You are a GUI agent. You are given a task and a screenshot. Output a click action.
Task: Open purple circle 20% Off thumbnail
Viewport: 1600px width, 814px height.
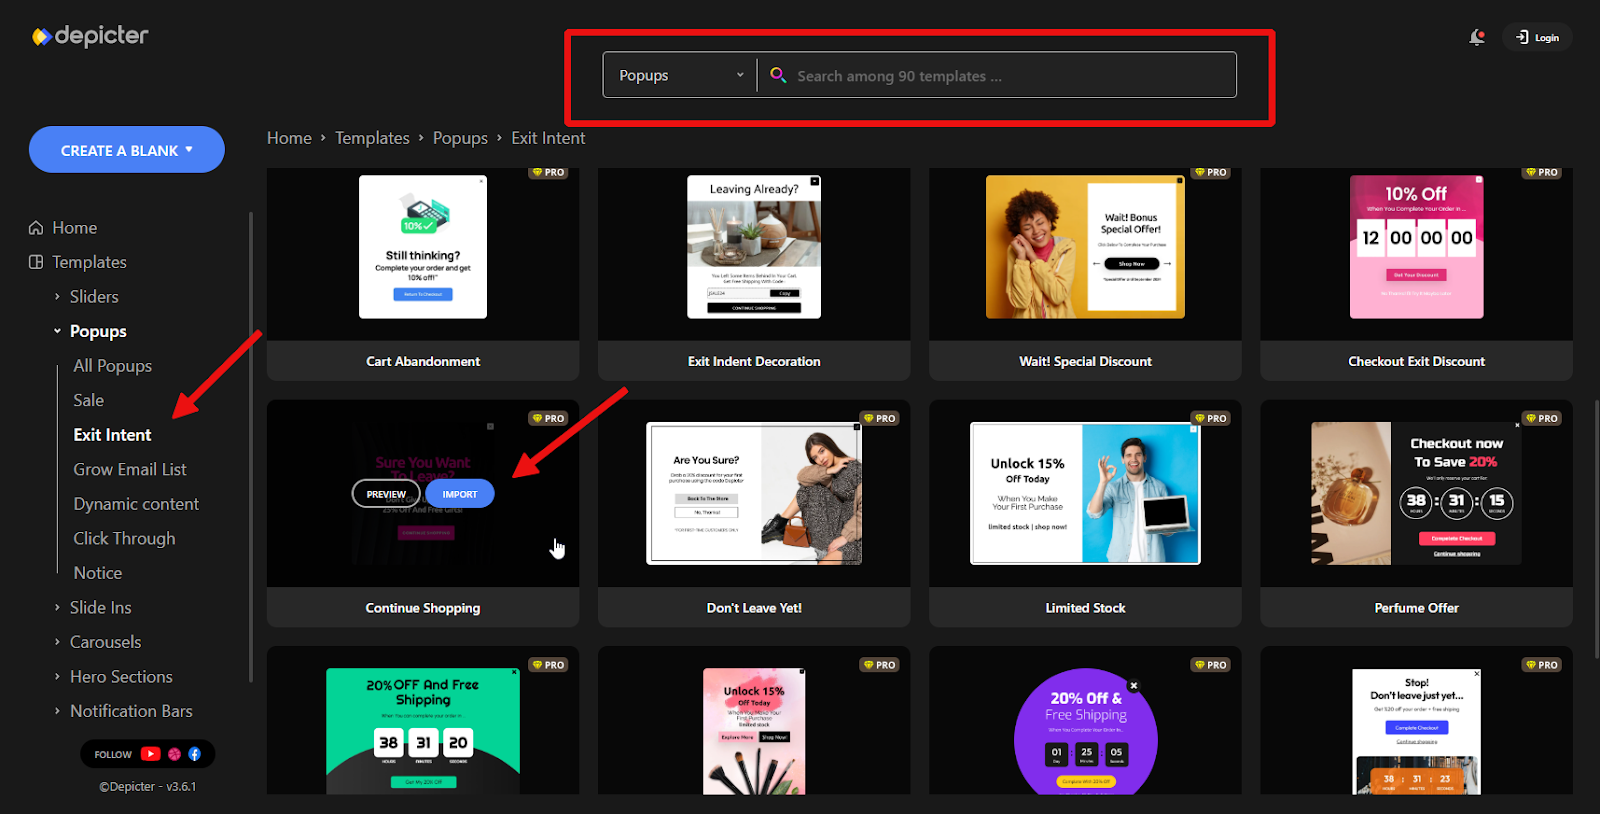click(1085, 731)
